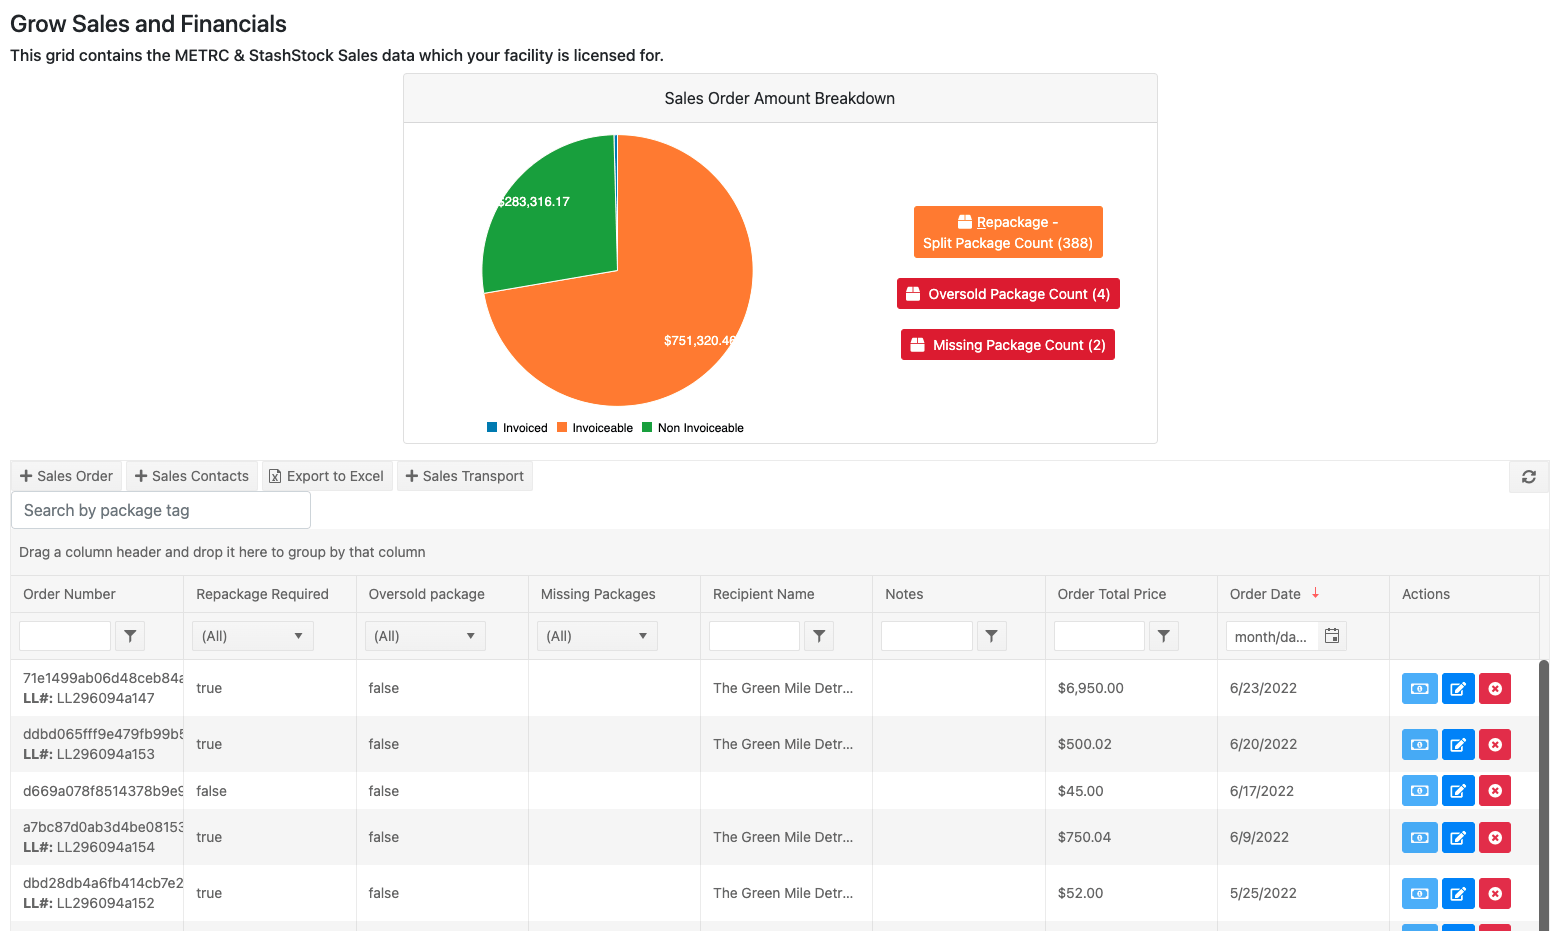1554x931 pixels.
Task: Select order LL296094a154 cell
Action: 97,837
